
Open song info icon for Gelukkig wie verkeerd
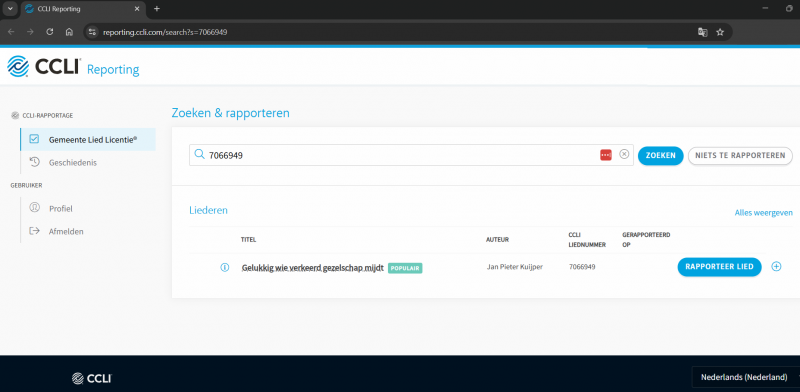pos(224,267)
